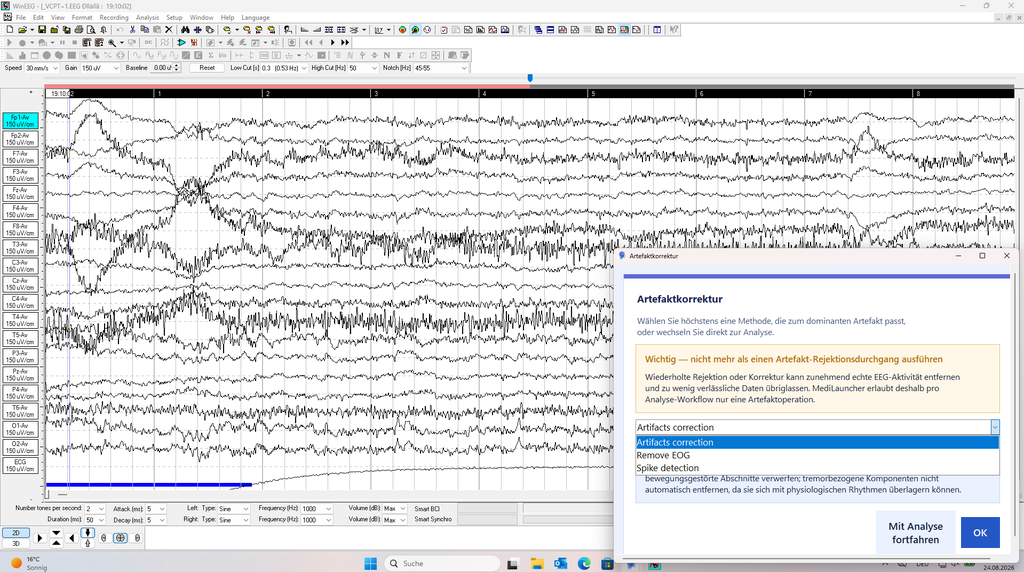Click the rewind double arrow icon

pyautogui.click(x=308, y=42)
